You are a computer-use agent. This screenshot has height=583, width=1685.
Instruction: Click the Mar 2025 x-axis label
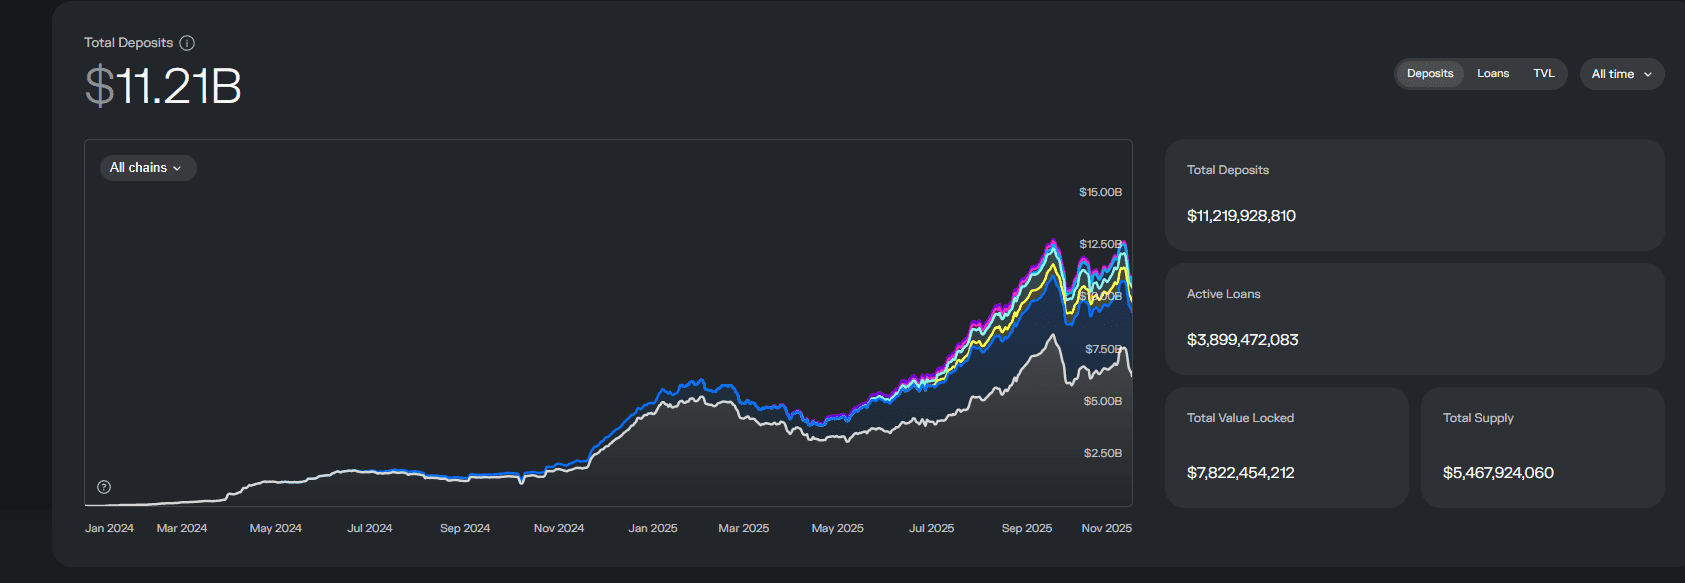743,528
